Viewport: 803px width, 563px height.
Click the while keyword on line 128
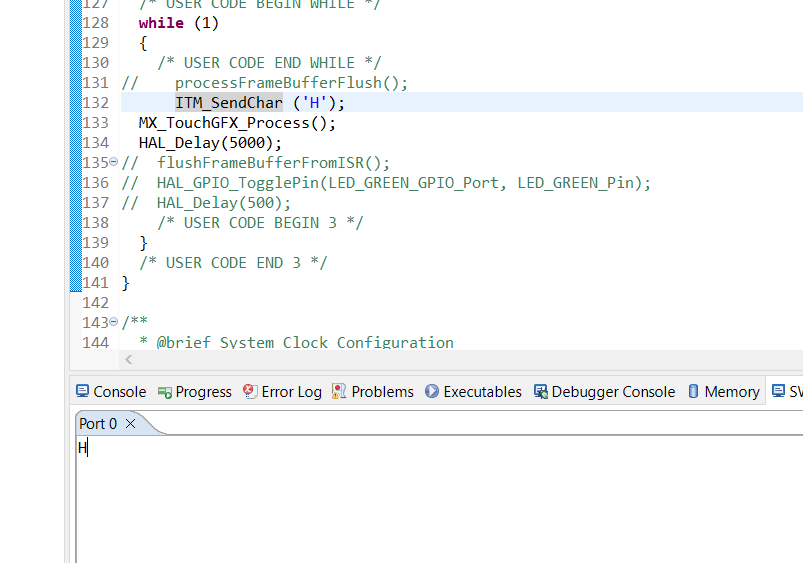[x=161, y=23]
